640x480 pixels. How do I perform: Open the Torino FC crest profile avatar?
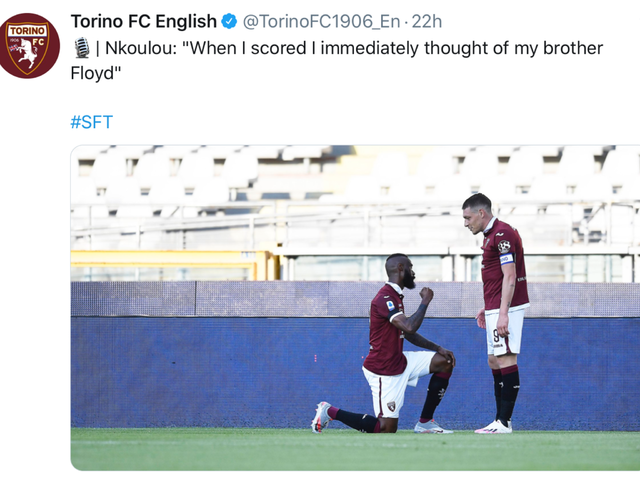[x=29, y=46]
